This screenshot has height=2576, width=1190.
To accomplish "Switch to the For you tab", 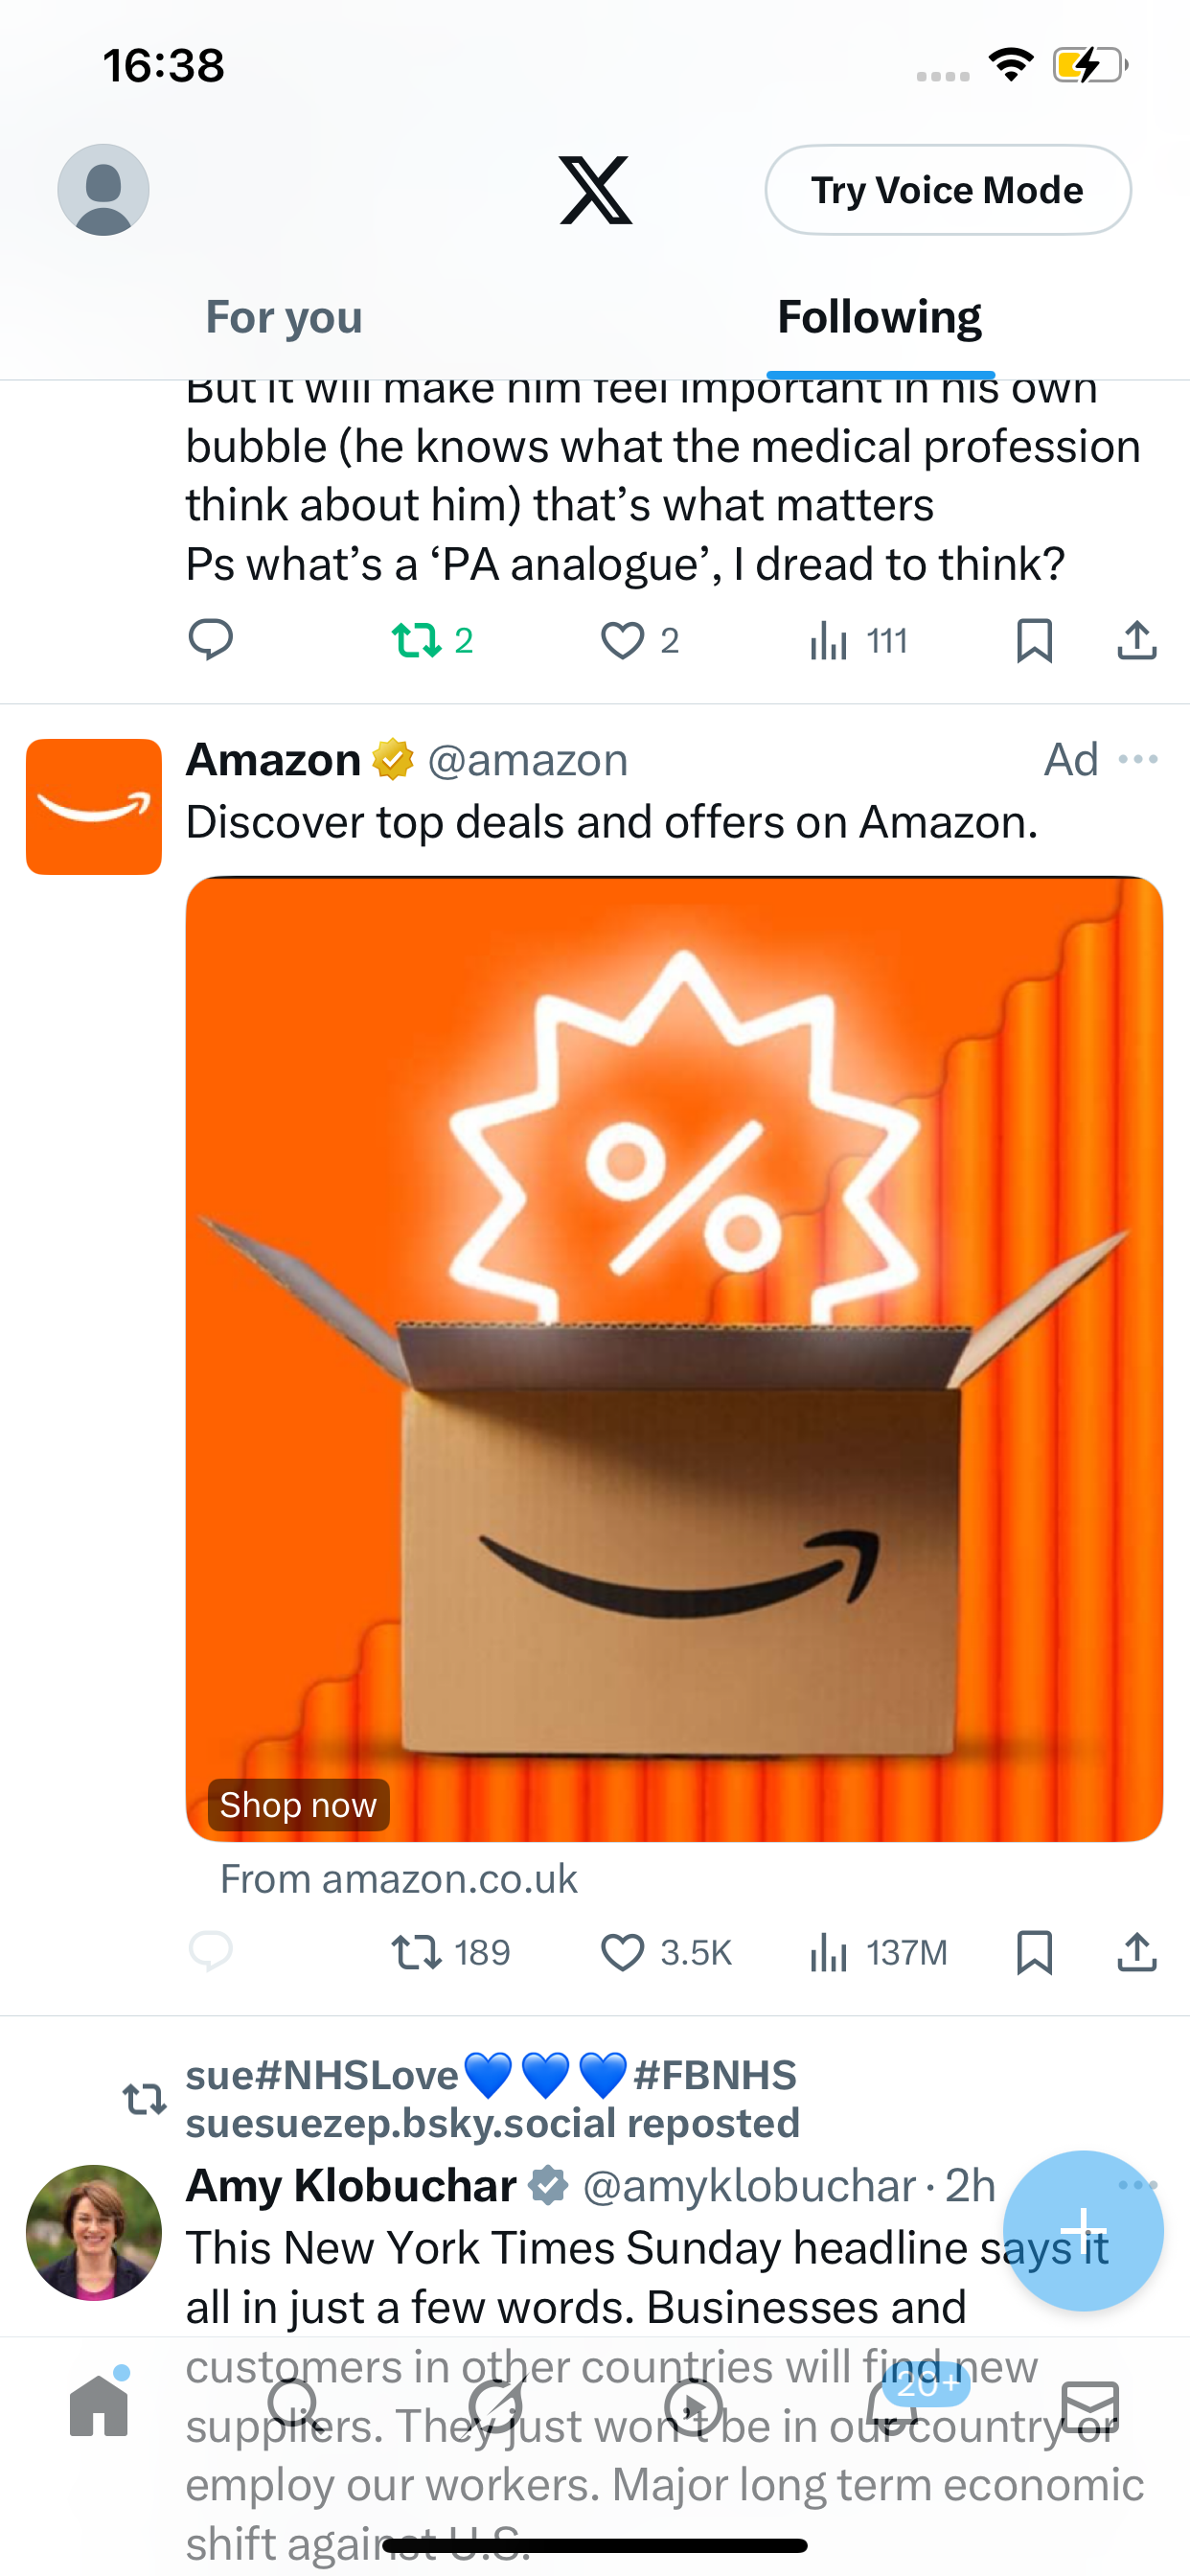I will [x=284, y=317].
